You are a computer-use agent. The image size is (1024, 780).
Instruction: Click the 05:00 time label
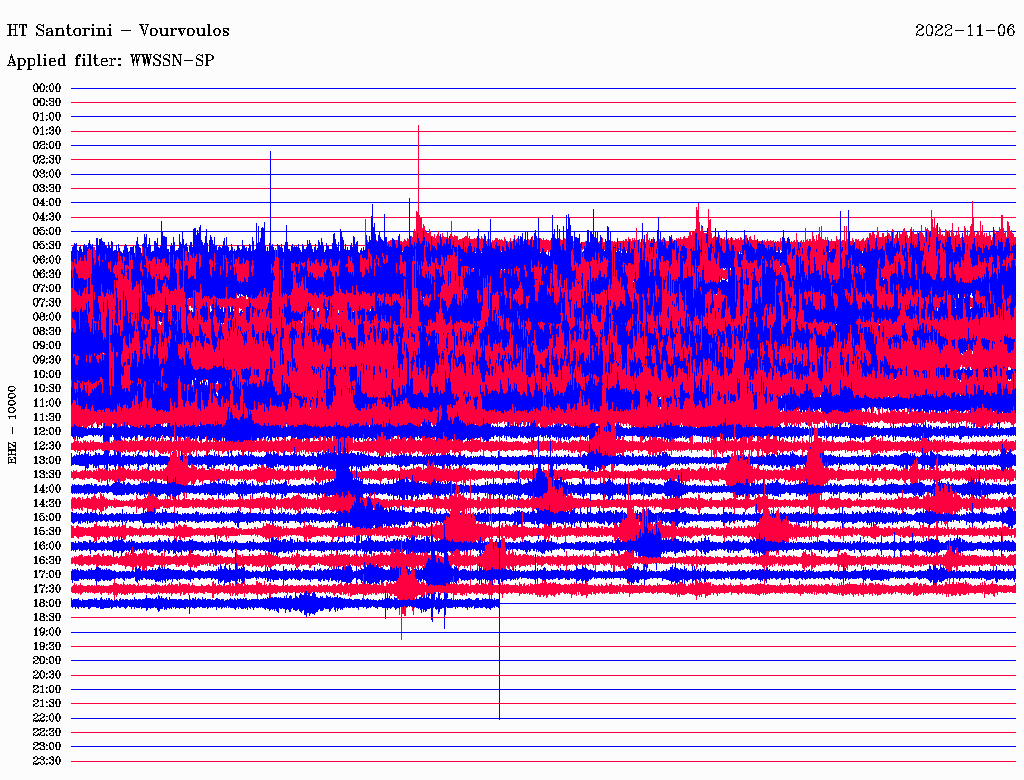[x=47, y=231]
